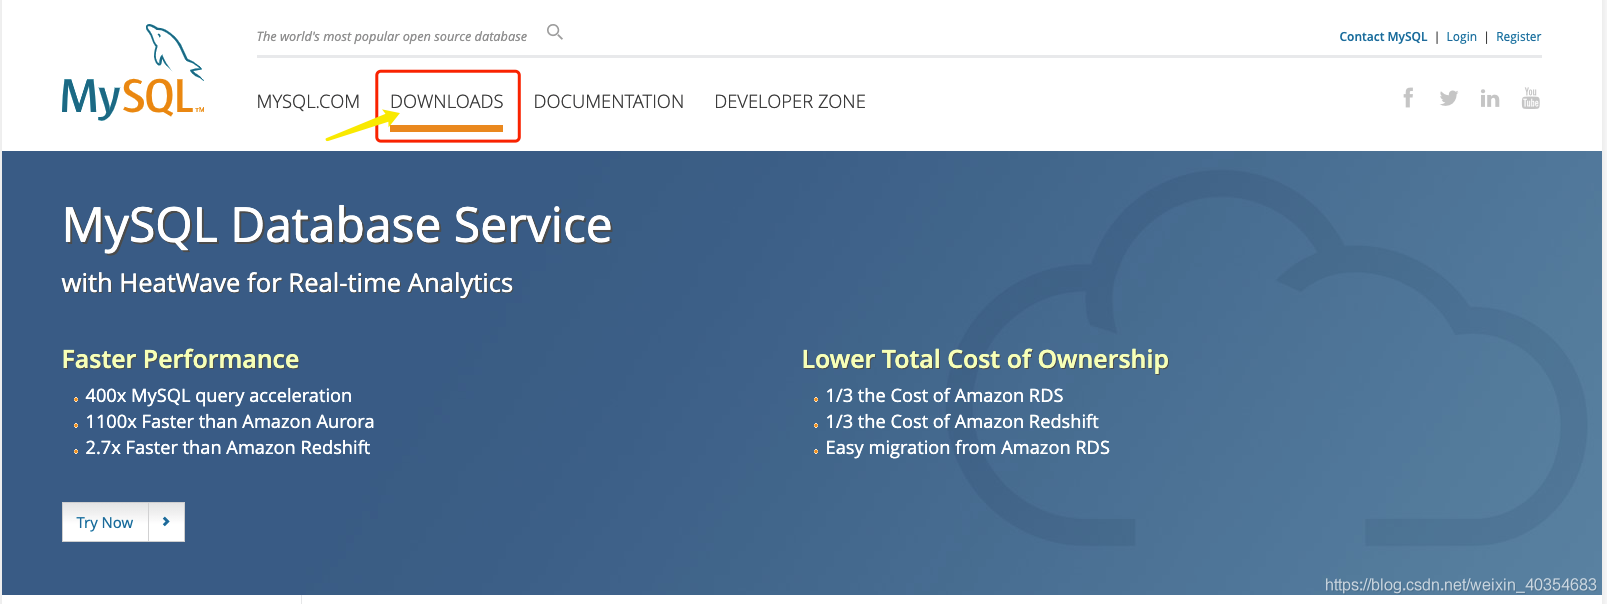
Task: Click the Faster Performance heading
Action: point(180,359)
